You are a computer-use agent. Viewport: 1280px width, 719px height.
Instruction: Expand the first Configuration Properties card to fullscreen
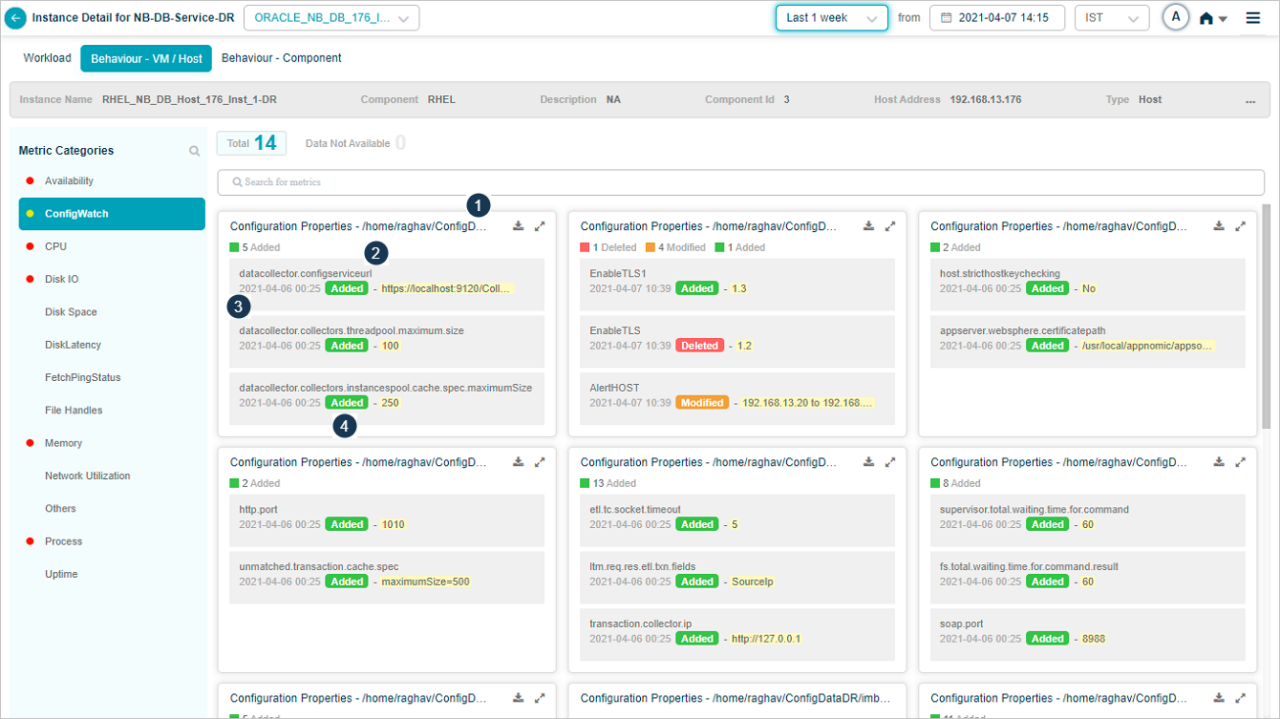click(x=540, y=225)
